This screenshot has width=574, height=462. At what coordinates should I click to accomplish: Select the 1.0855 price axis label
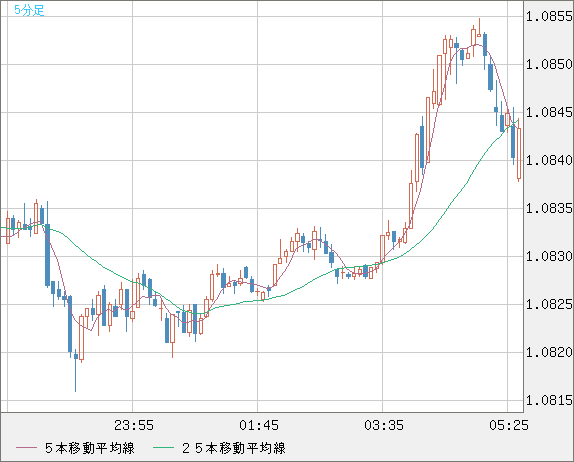[549, 16]
